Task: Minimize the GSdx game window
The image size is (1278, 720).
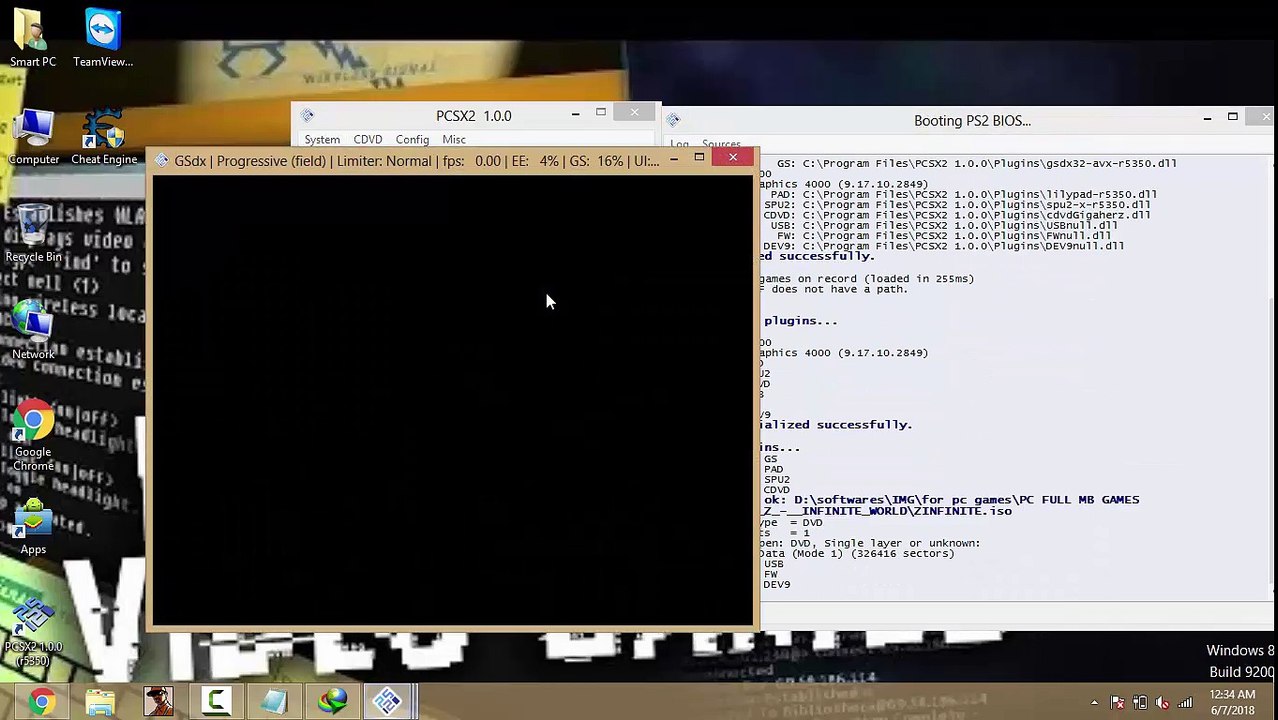Action: (673, 158)
